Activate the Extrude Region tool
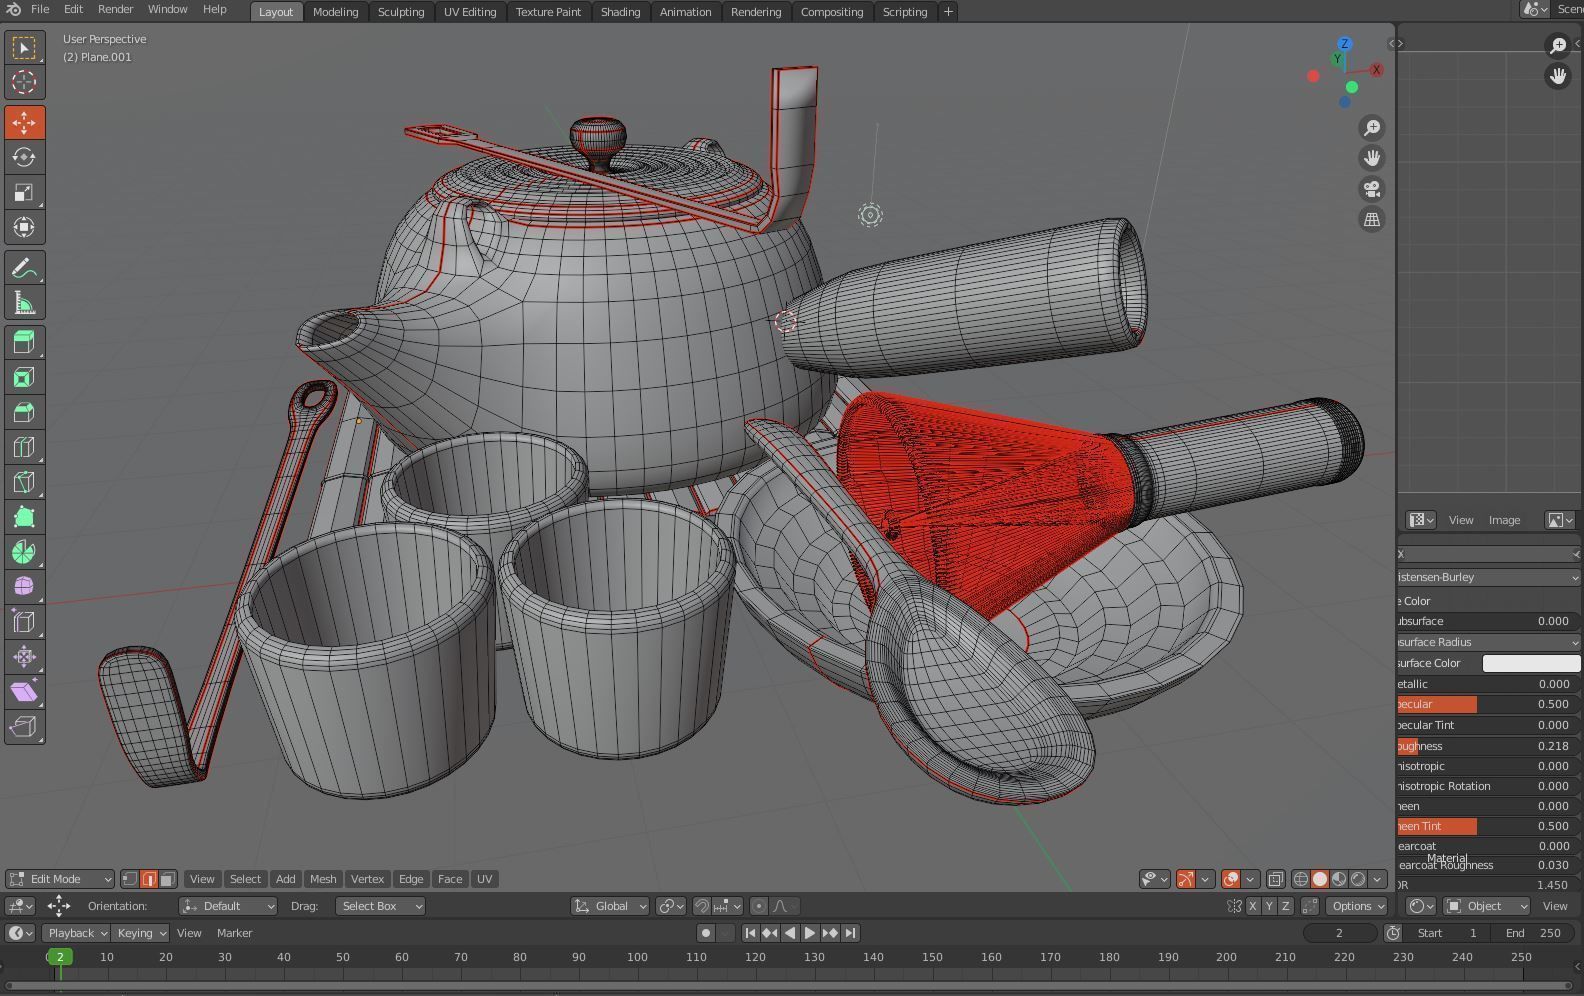 24,342
